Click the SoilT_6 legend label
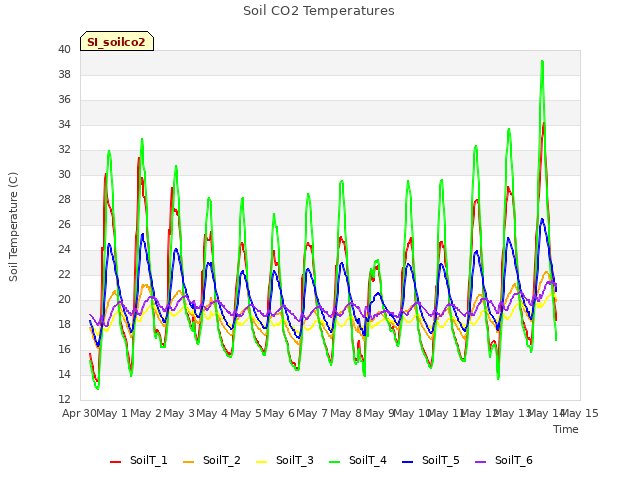640x480 pixels. pyautogui.click(x=514, y=460)
